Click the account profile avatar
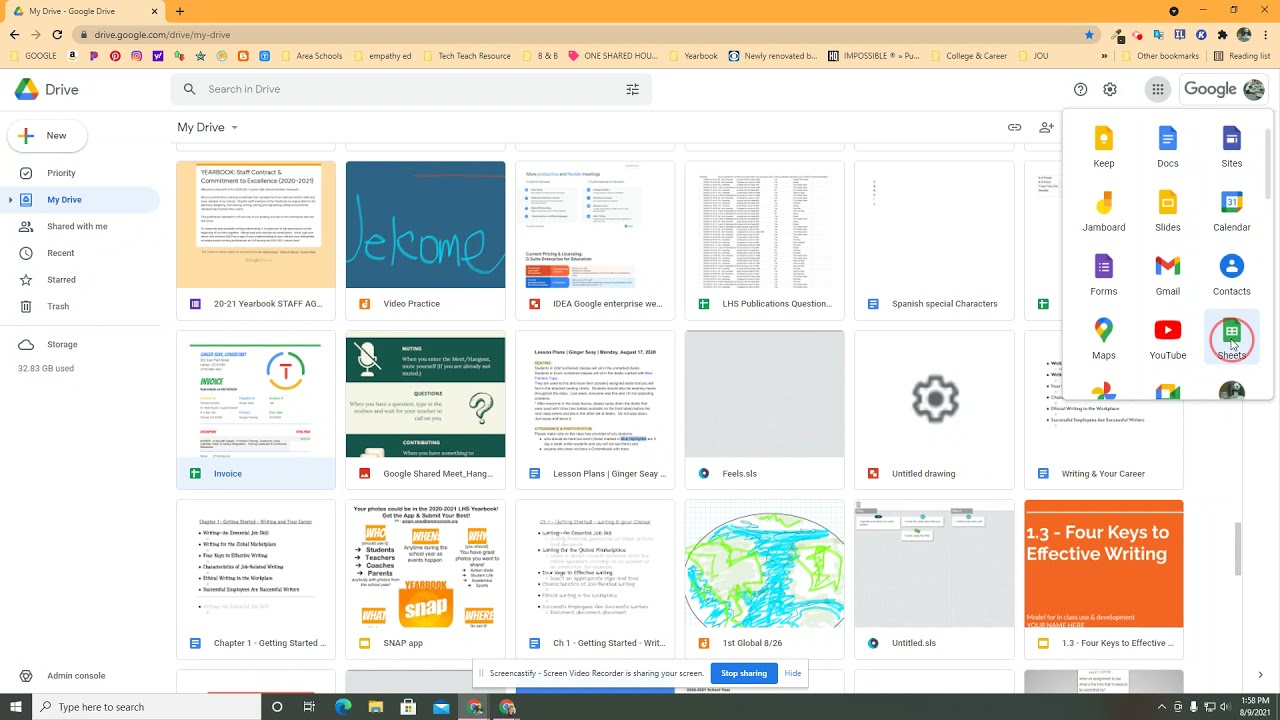1280x720 pixels. click(1253, 89)
